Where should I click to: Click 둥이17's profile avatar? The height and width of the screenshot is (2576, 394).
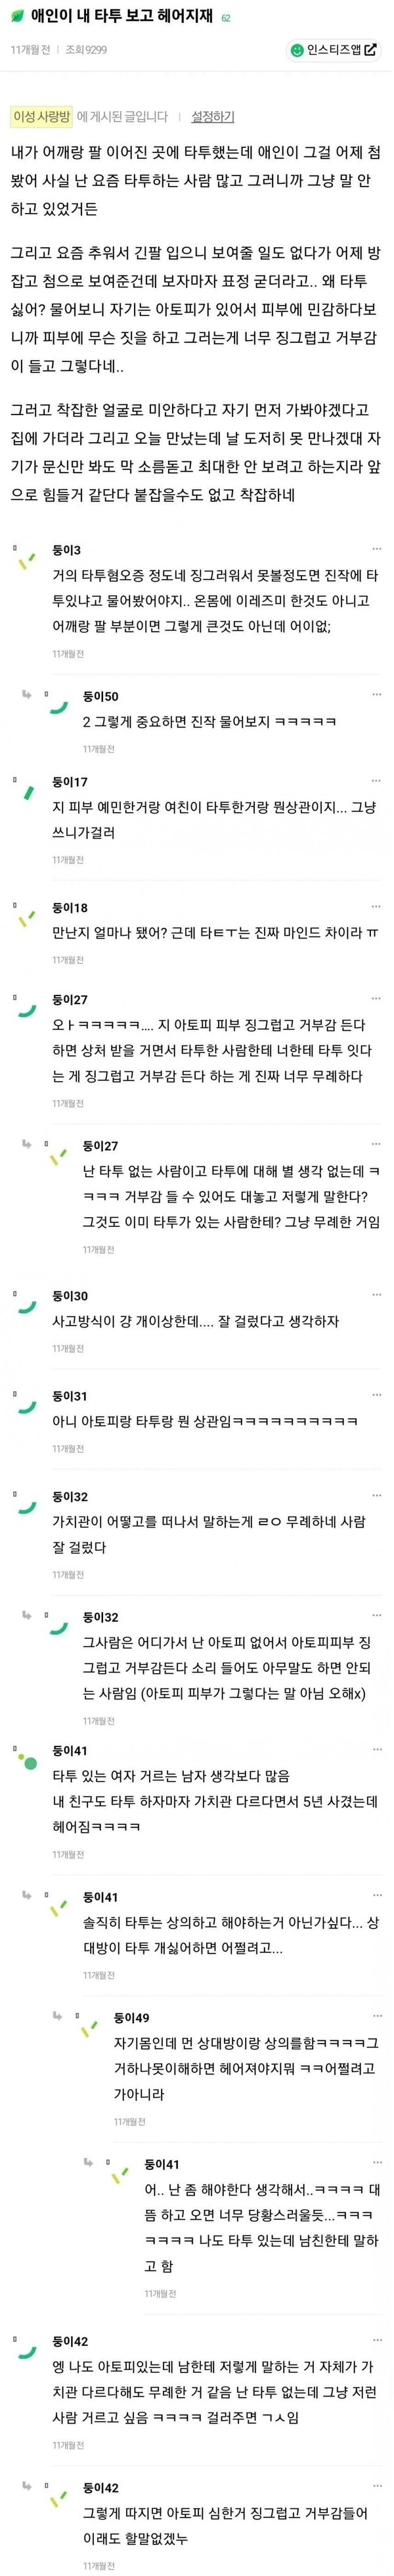tap(27, 794)
